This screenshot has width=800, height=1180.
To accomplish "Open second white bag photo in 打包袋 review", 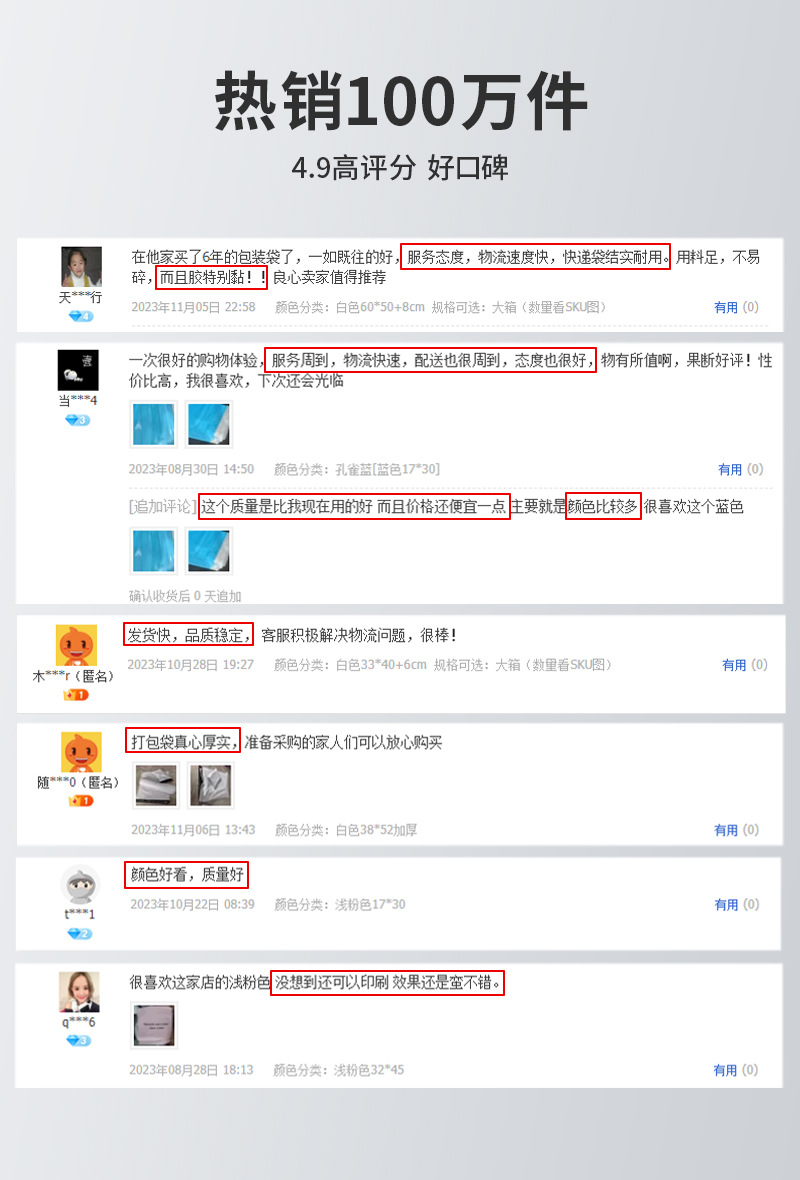I will pos(211,785).
